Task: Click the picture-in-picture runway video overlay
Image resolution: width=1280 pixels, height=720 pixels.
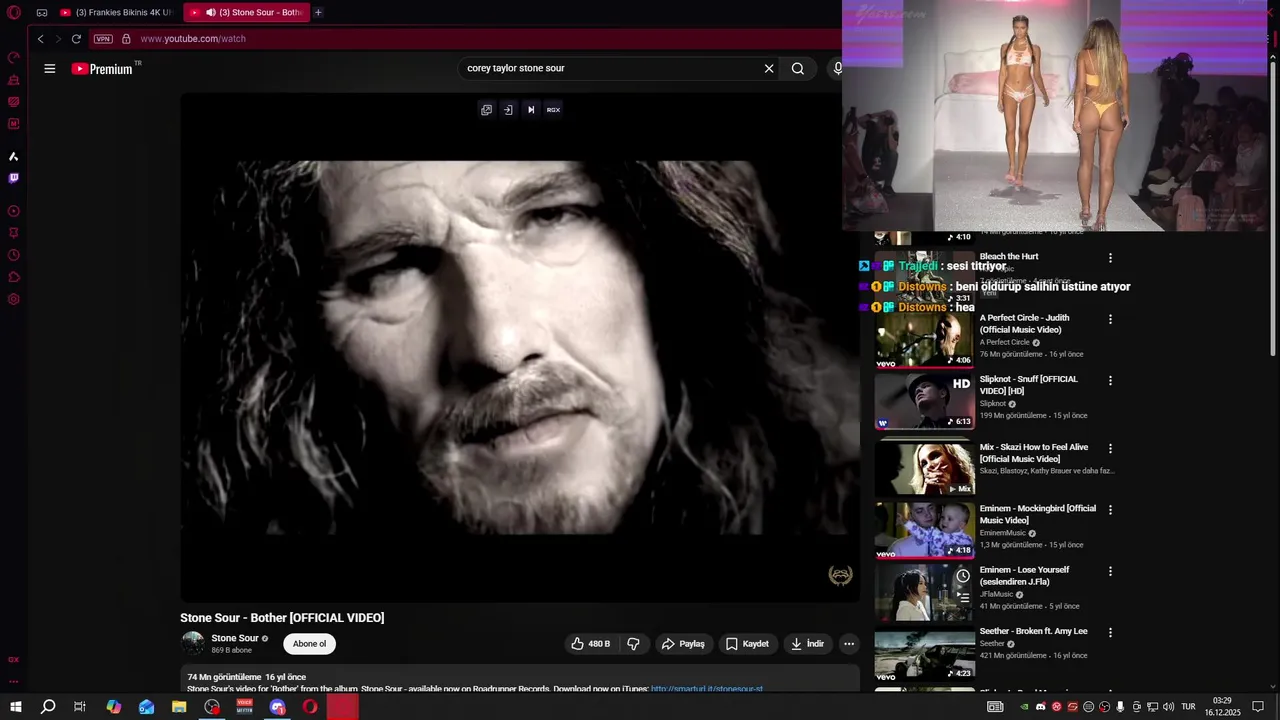Action: click(1055, 115)
